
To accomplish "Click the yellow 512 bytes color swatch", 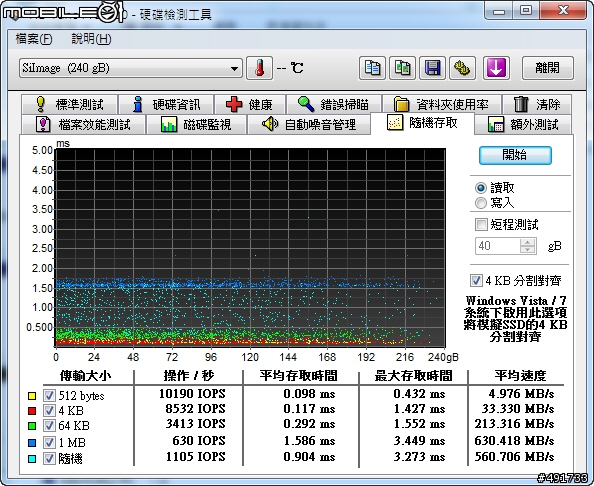I will (x=32, y=396).
